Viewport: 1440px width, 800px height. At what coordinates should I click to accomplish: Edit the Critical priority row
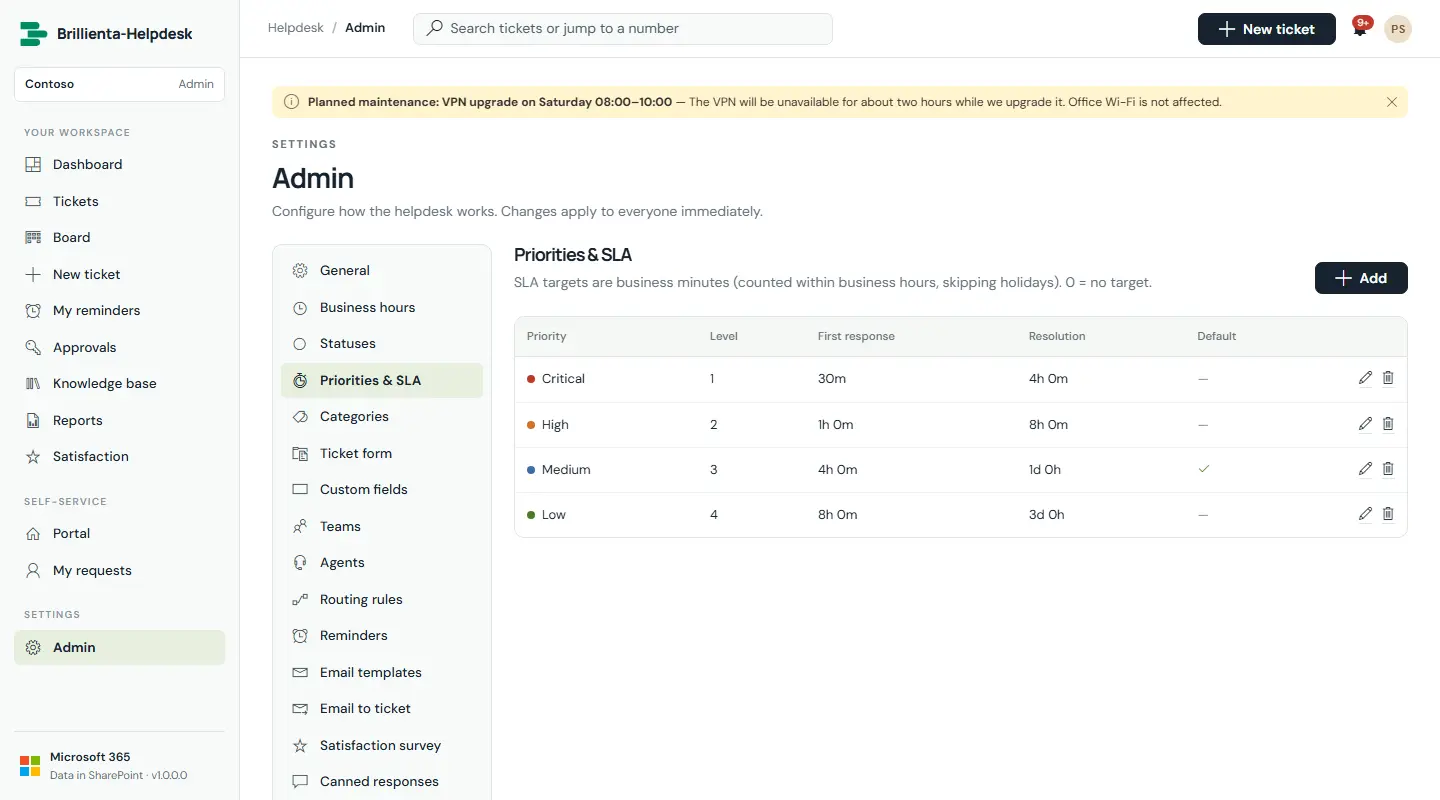(1365, 378)
